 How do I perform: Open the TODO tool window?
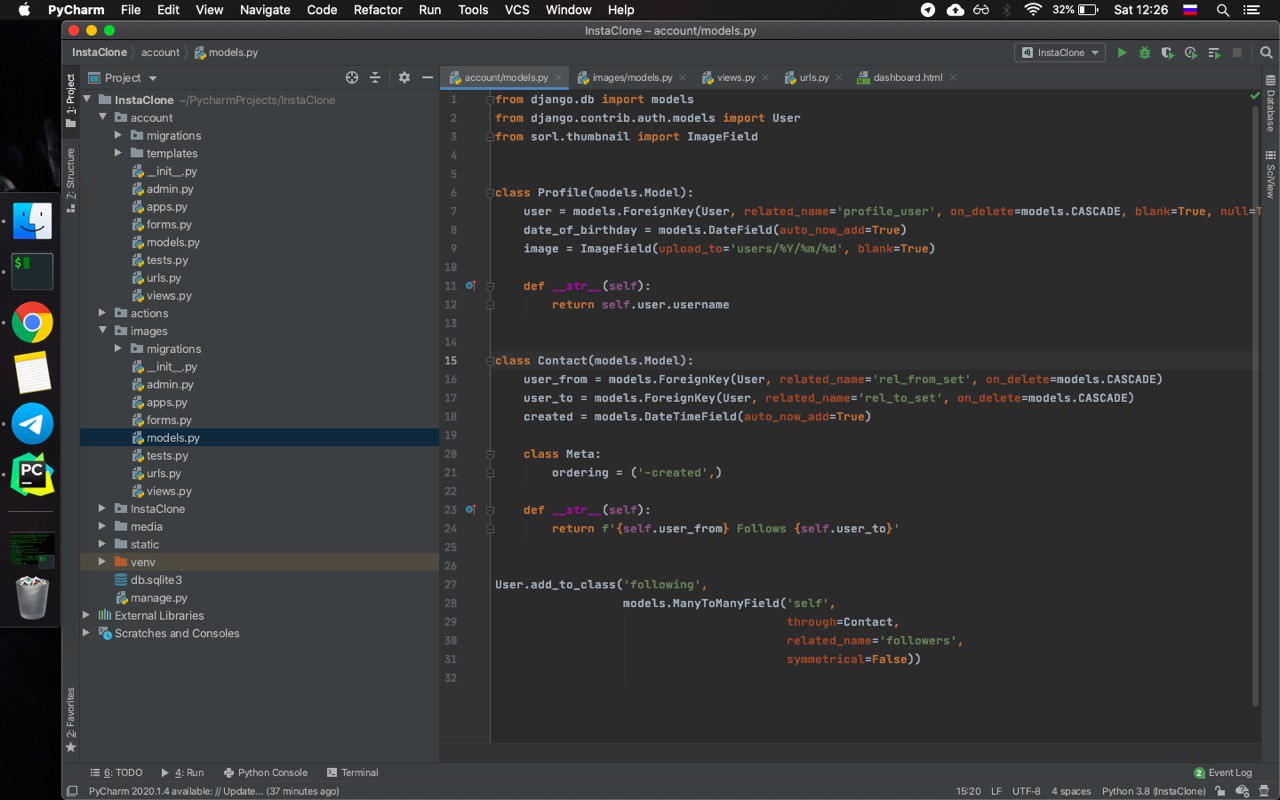pyautogui.click(x=116, y=773)
